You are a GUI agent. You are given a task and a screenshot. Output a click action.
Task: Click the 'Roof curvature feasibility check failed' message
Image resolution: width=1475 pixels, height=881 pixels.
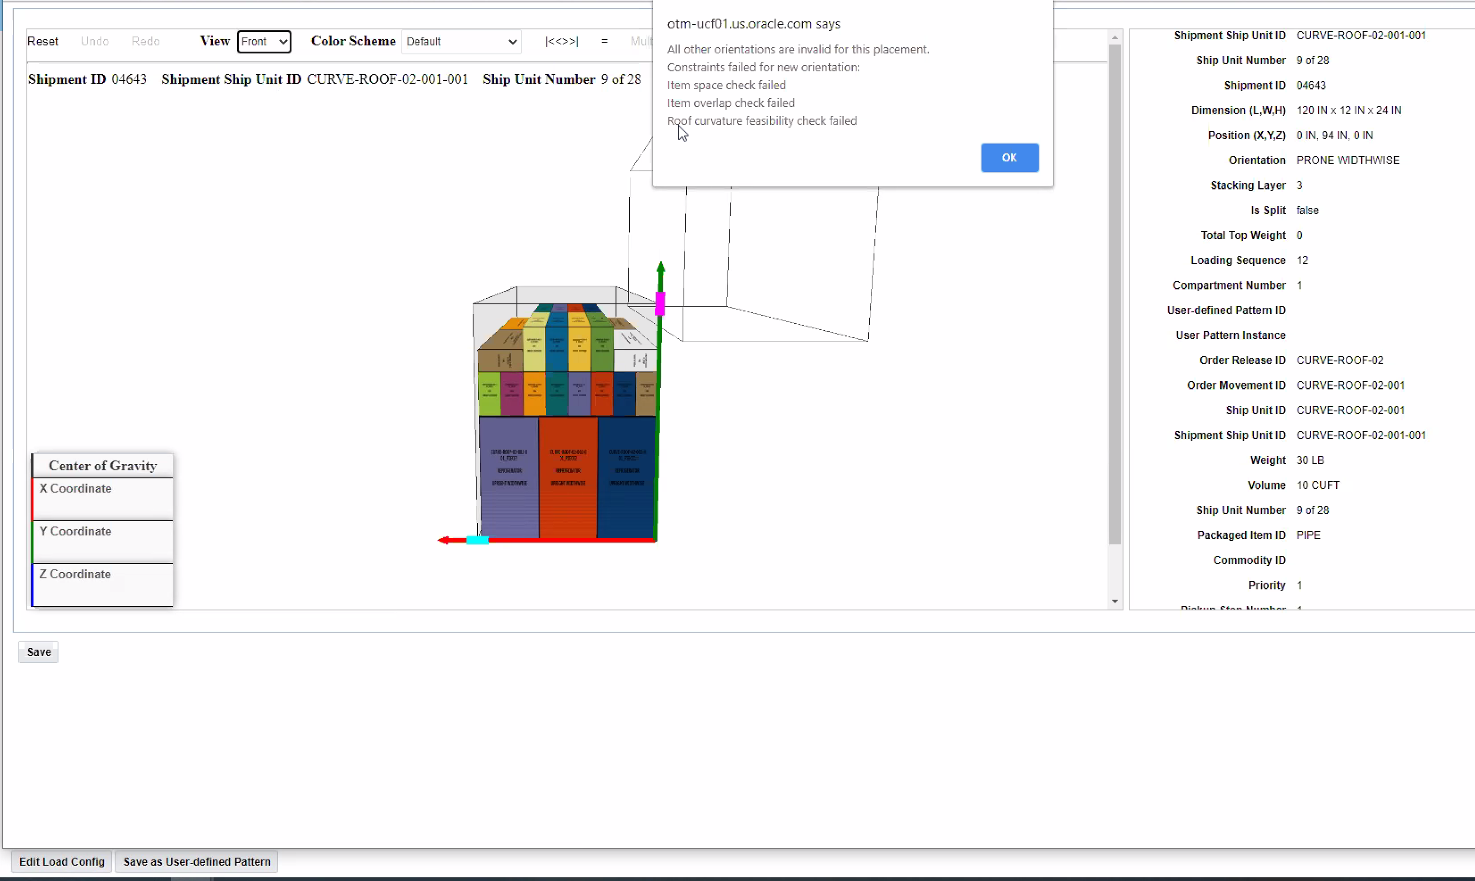pyautogui.click(x=762, y=121)
